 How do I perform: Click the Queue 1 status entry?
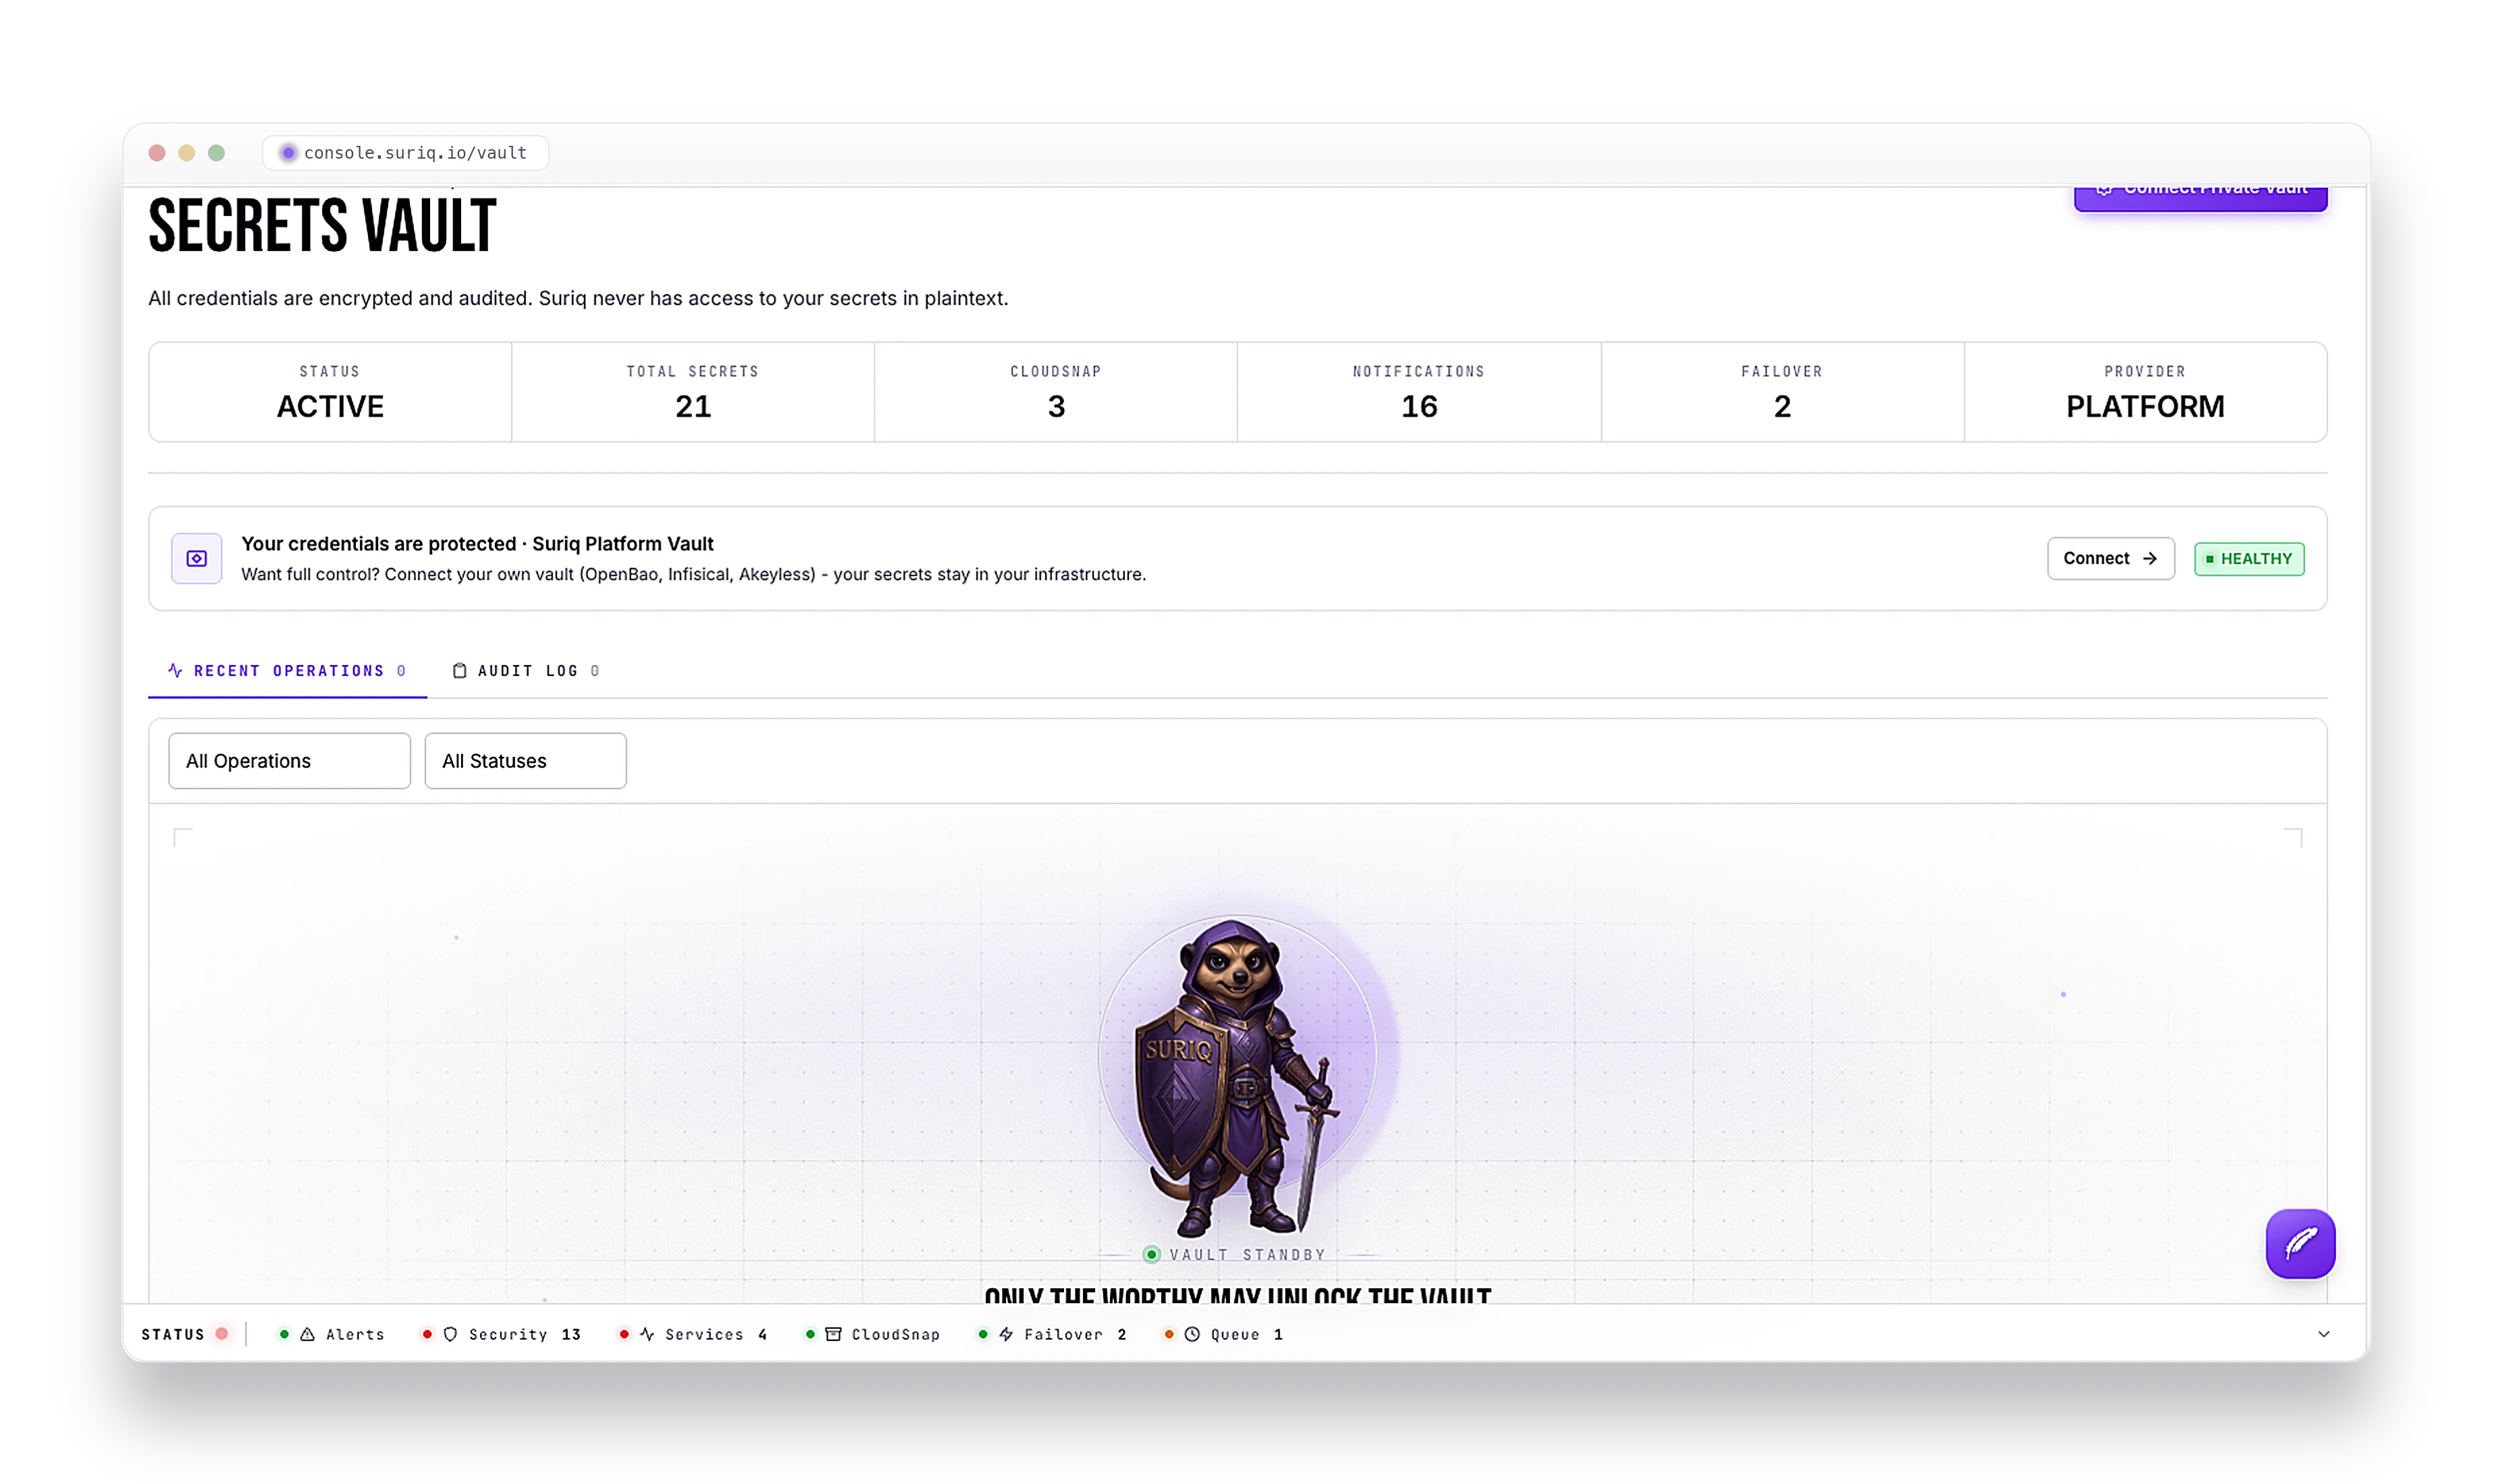1223,1334
